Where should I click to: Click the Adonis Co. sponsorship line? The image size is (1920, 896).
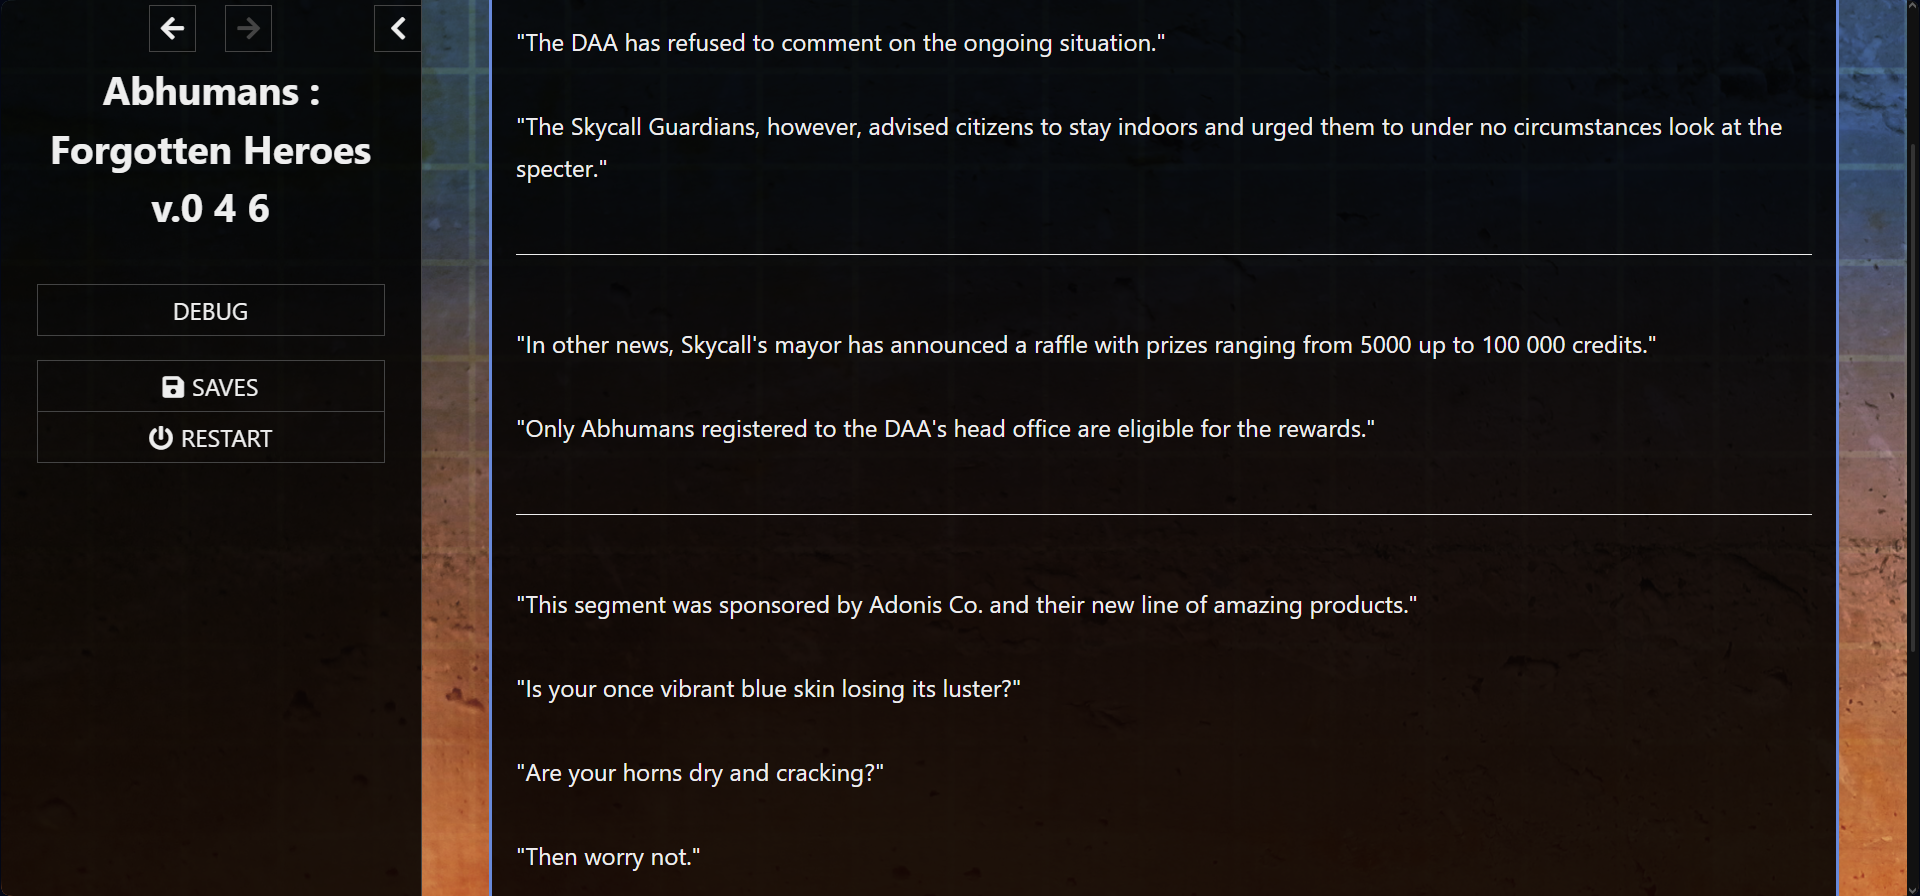coord(966,605)
